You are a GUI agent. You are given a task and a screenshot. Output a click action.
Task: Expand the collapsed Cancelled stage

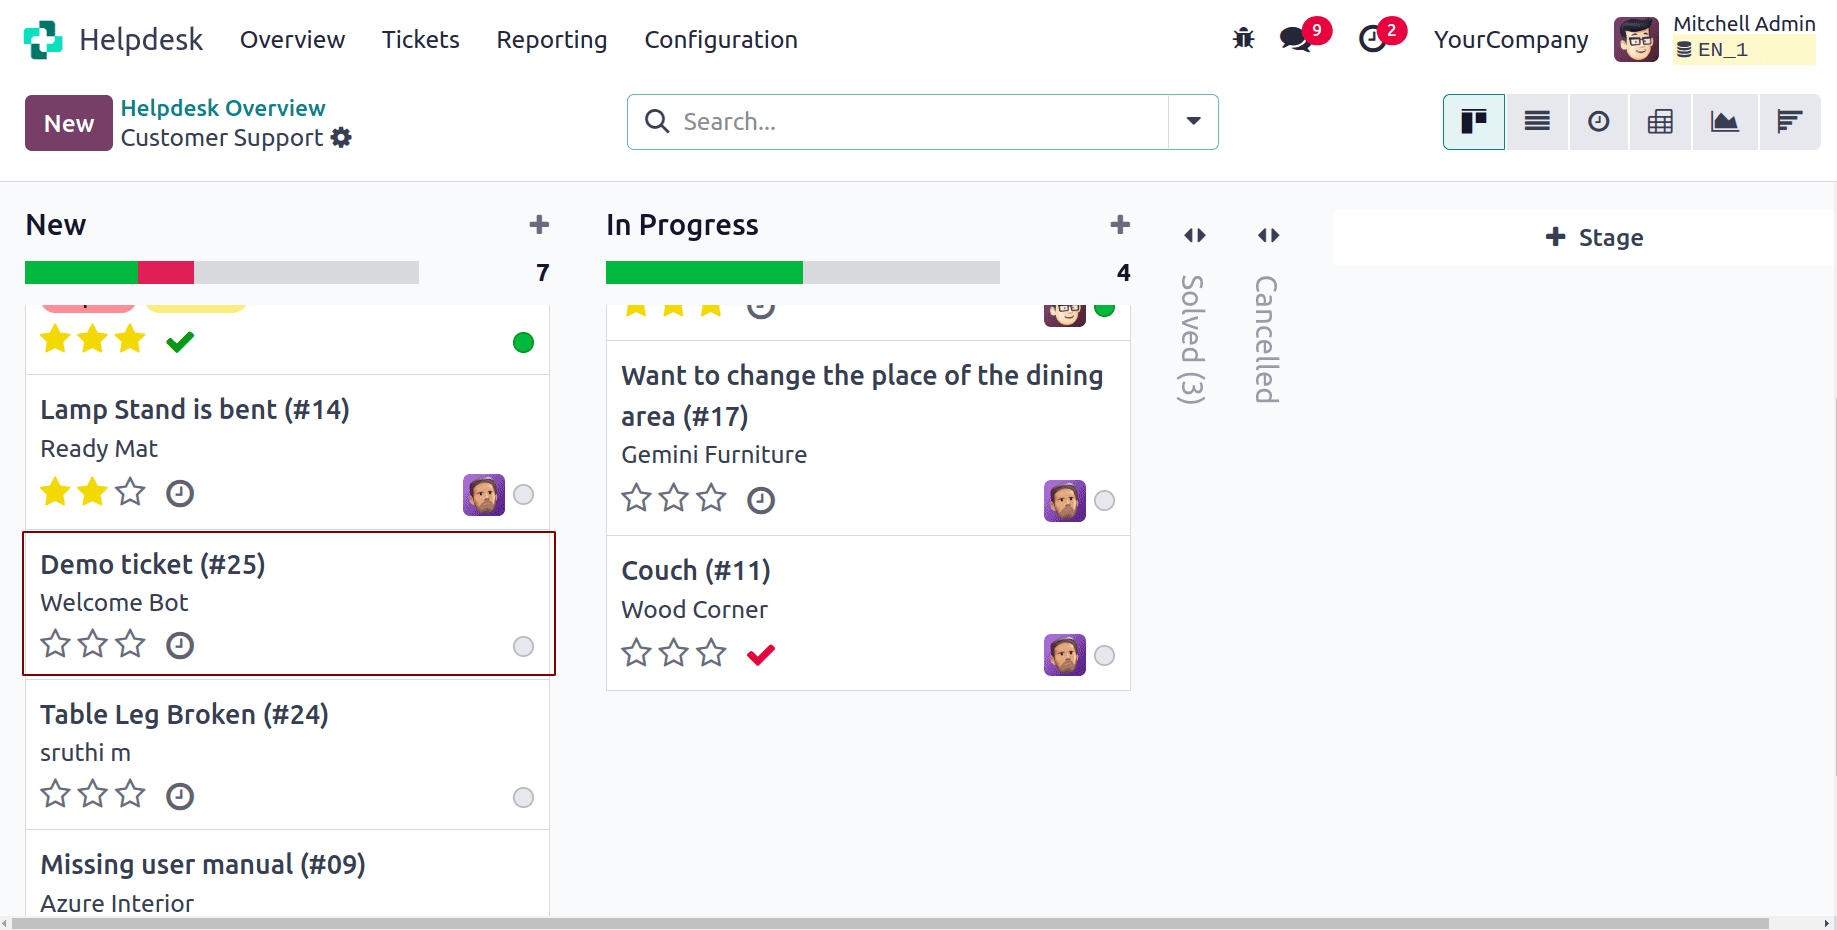tap(1267, 236)
